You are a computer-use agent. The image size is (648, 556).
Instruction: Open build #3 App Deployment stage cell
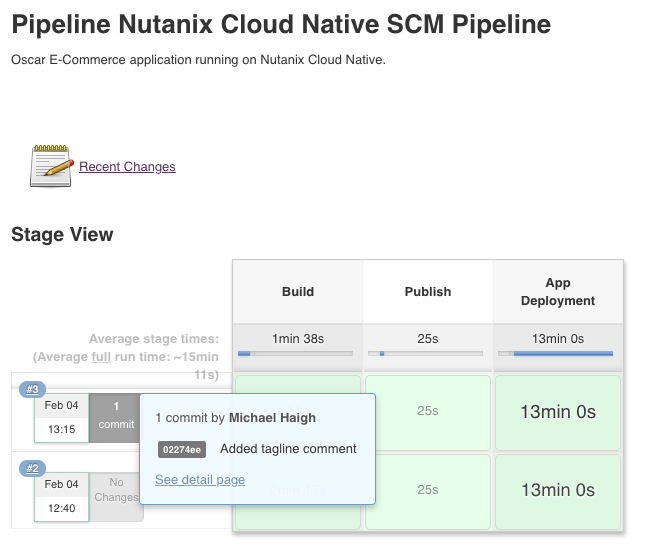tap(558, 413)
